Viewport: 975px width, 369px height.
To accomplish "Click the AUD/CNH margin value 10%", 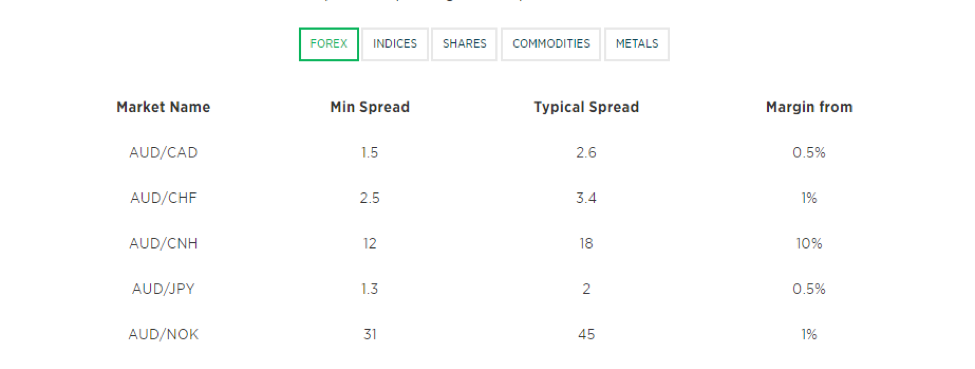I will click(x=809, y=243).
